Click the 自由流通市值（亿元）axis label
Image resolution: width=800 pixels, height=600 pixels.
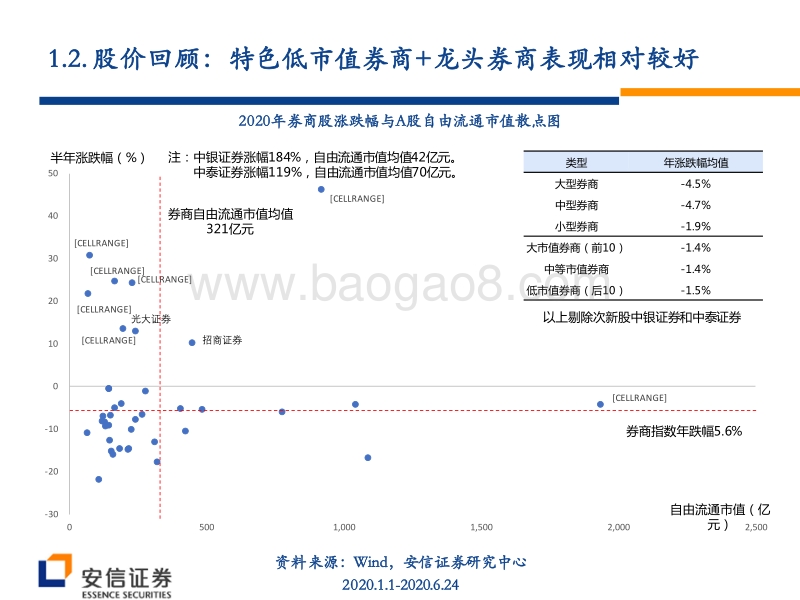(x=719, y=517)
